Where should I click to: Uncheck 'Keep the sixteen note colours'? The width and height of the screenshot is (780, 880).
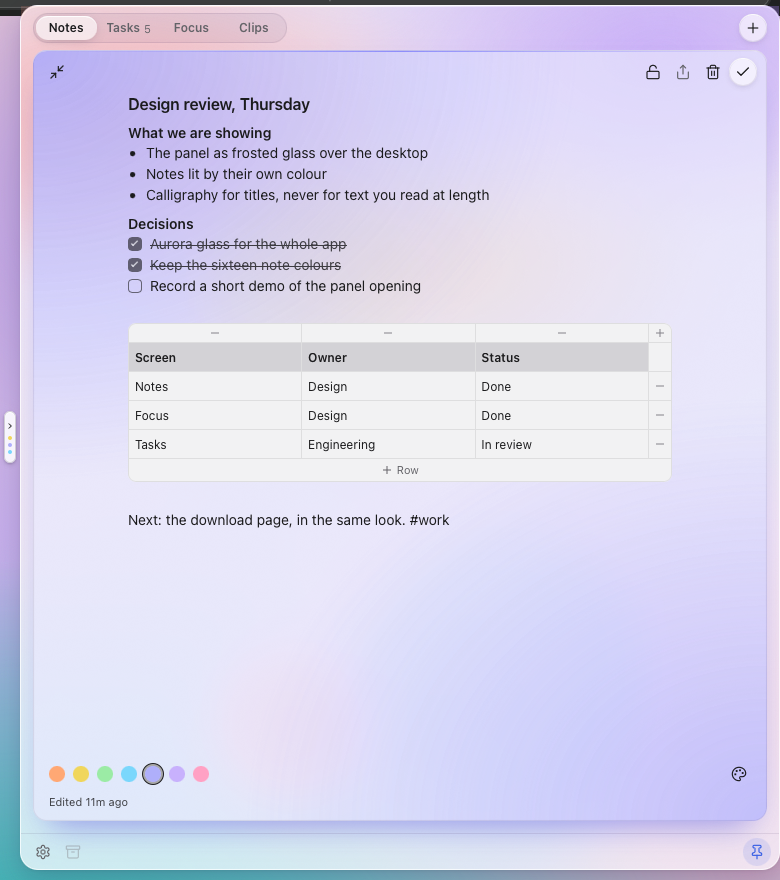[x=135, y=265]
